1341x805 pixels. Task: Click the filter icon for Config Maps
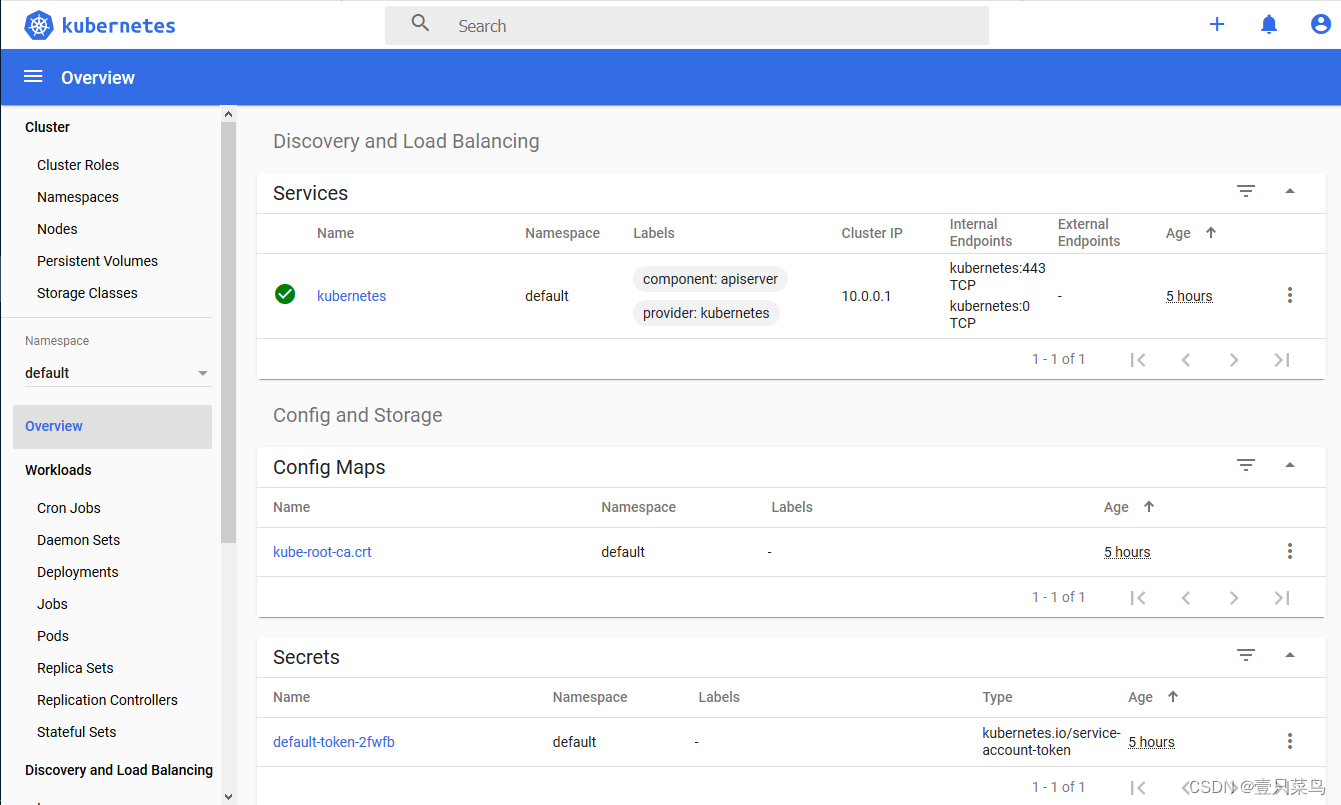point(1246,465)
